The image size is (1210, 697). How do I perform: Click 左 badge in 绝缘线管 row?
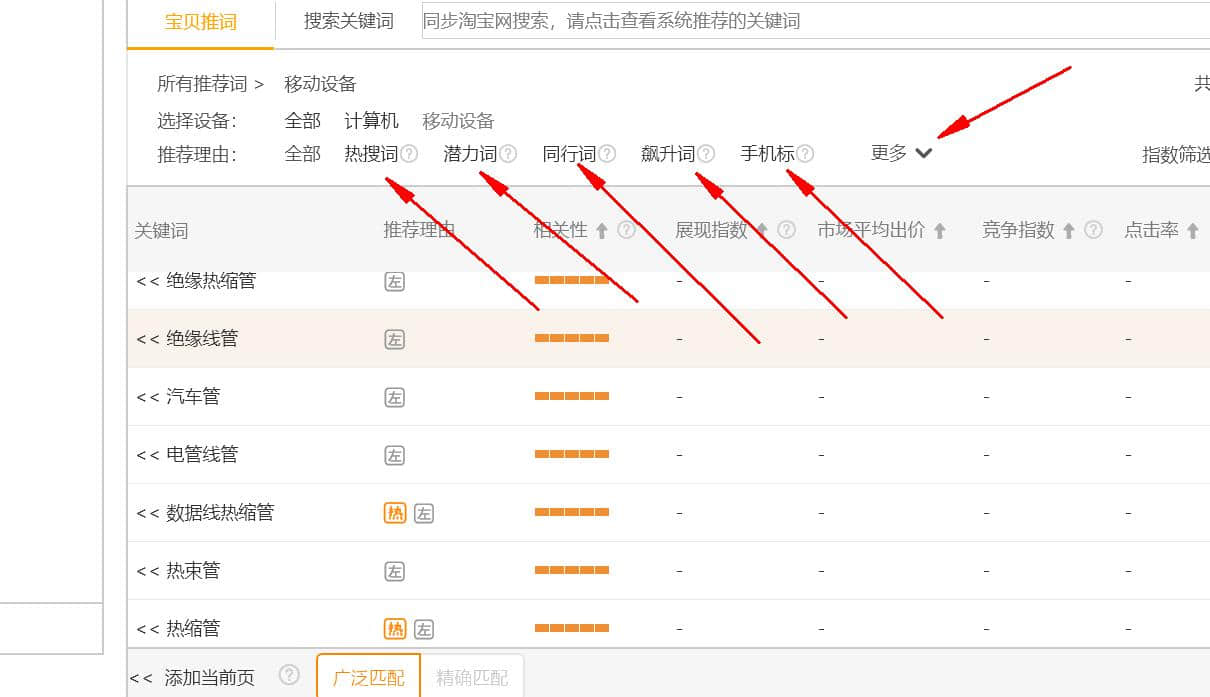[395, 339]
